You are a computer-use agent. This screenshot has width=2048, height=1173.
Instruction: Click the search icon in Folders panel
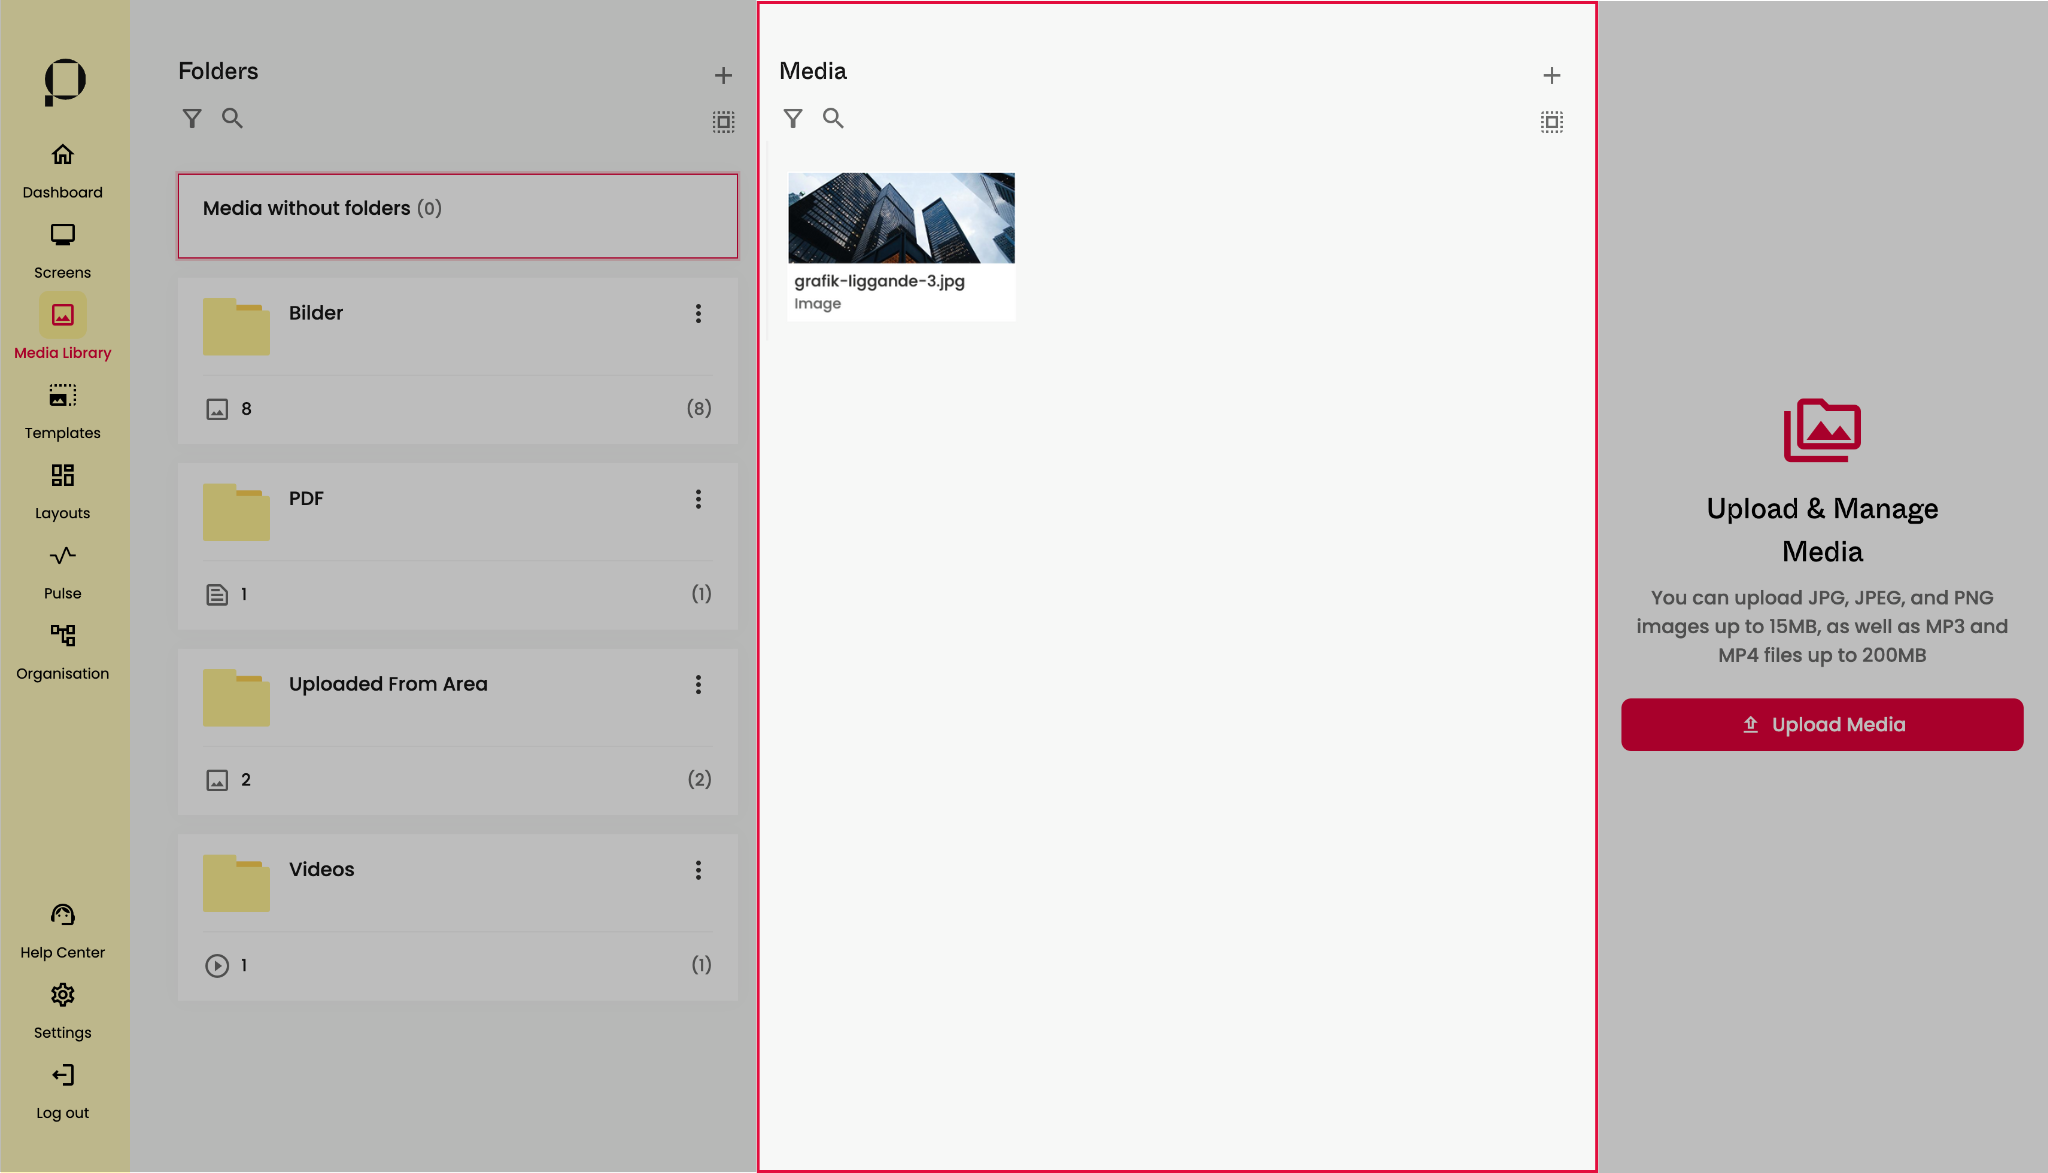click(x=232, y=119)
